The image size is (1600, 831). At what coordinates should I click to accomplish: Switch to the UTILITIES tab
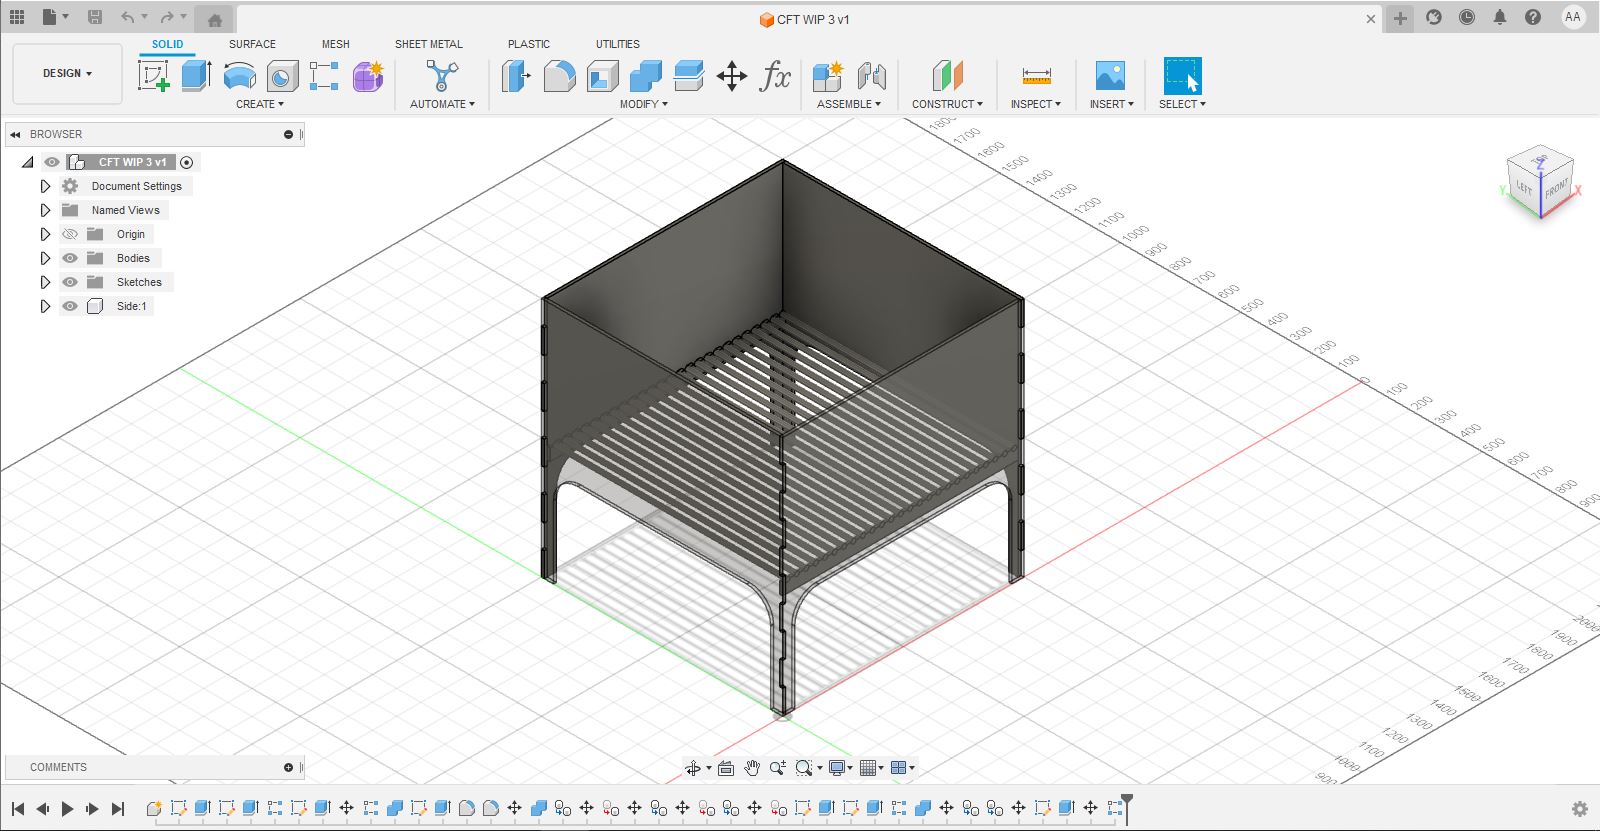tap(618, 44)
